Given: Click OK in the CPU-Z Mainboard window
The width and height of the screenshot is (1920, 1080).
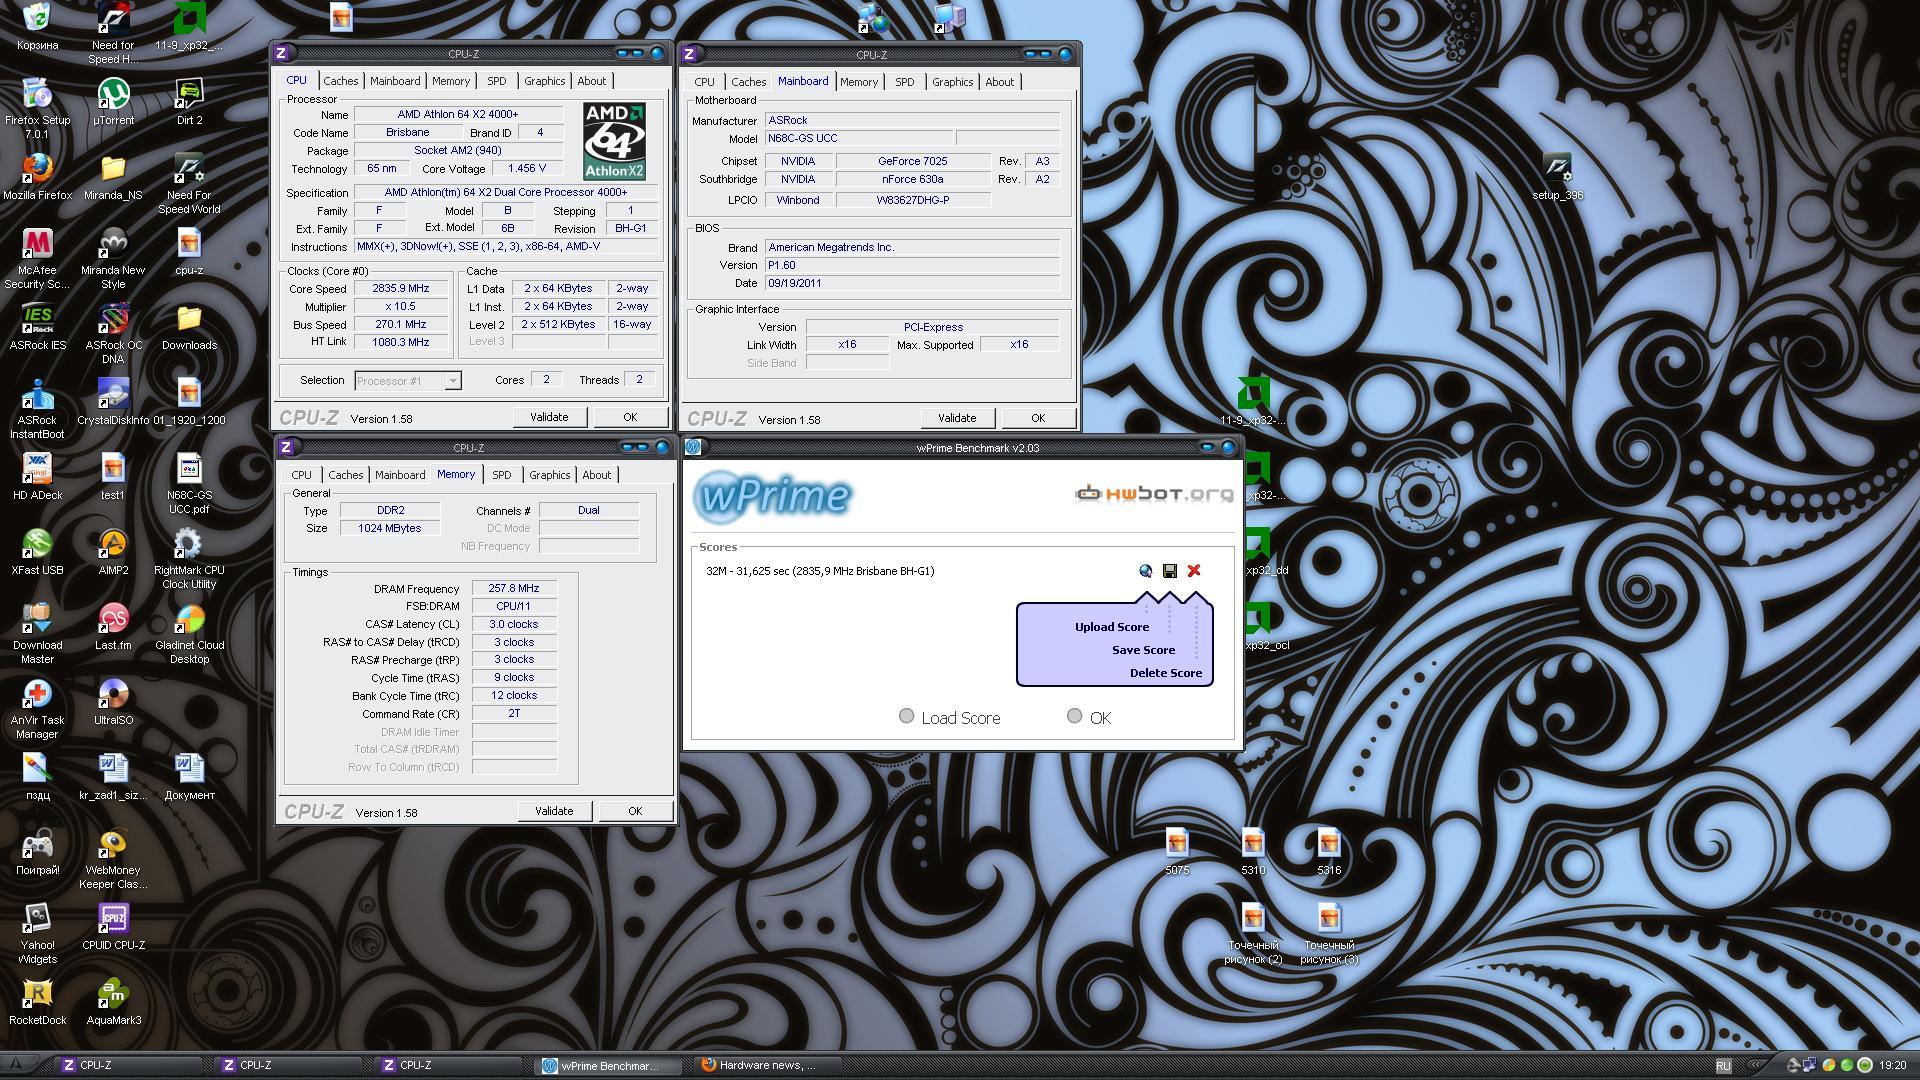Looking at the screenshot, I should pos(1038,418).
